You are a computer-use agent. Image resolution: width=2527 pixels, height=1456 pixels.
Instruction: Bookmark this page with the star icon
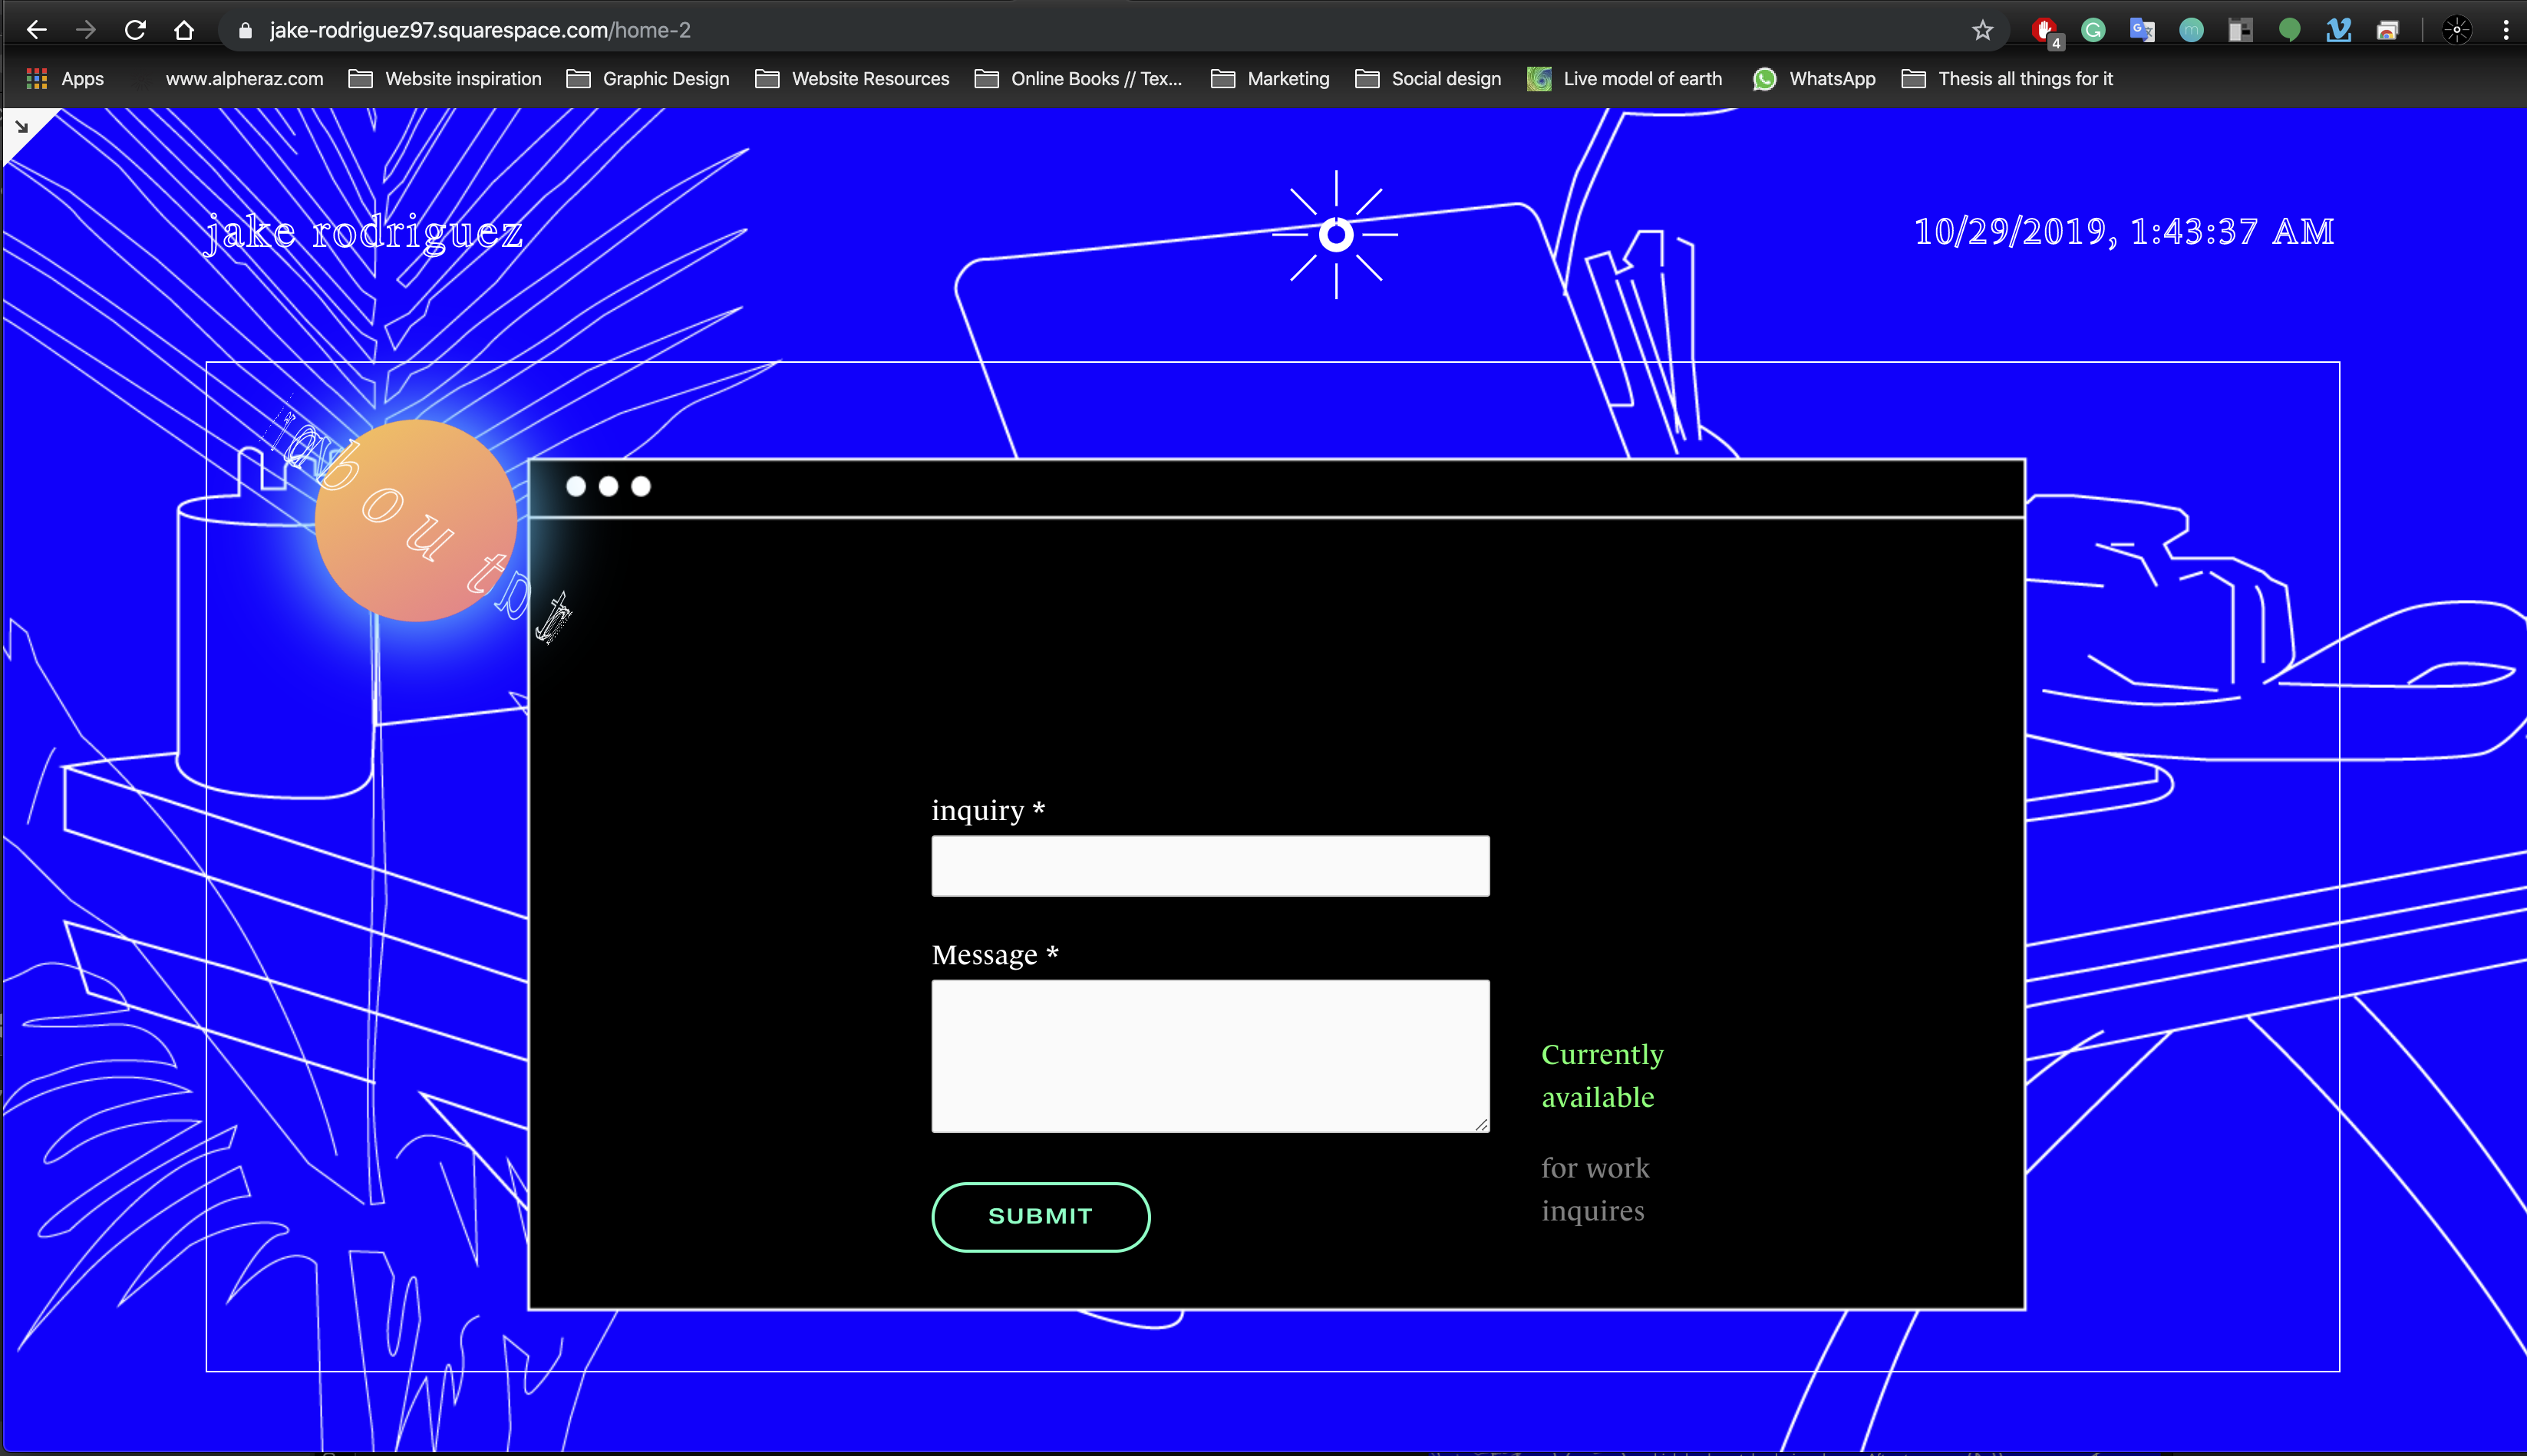tap(1982, 30)
